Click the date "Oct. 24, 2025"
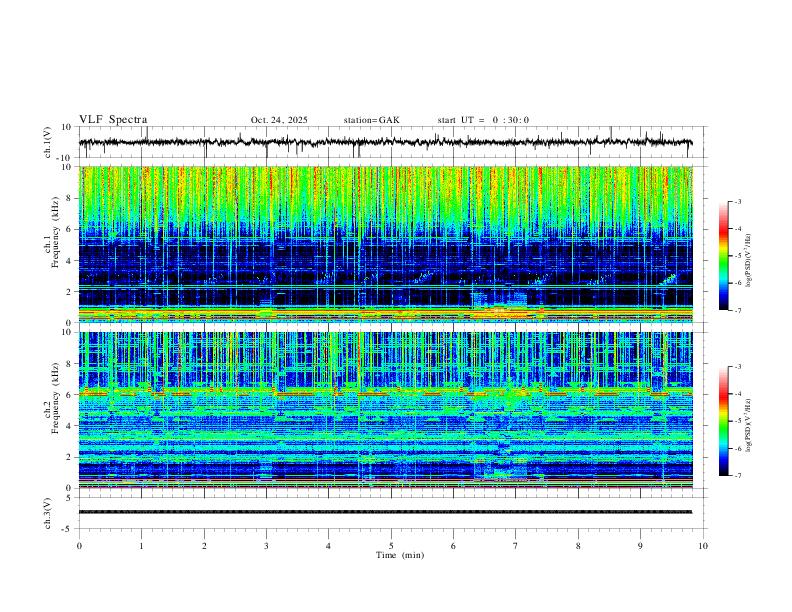This screenshot has height=612, width=792. coord(279,120)
